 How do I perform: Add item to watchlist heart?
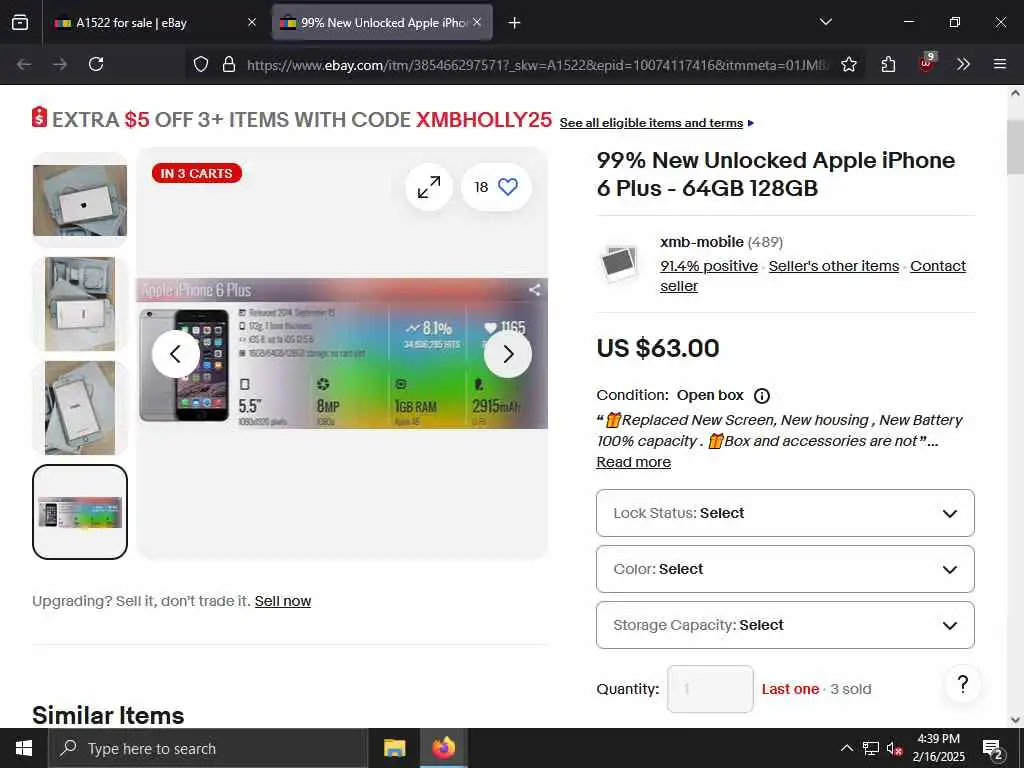[496, 187]
